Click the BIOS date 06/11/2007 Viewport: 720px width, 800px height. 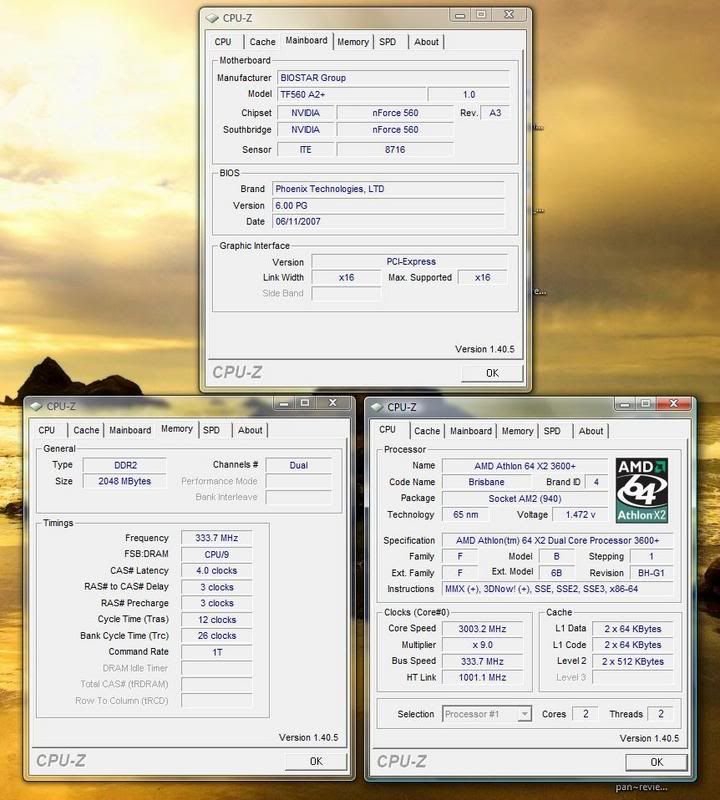(x=388, y=222)
